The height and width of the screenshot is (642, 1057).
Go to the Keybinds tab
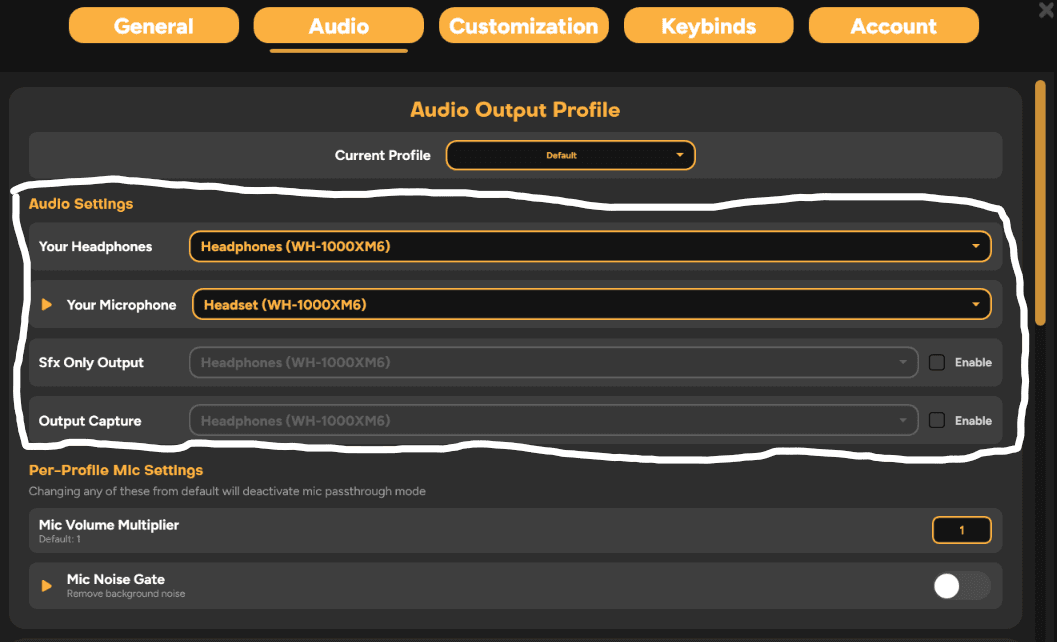708,26
